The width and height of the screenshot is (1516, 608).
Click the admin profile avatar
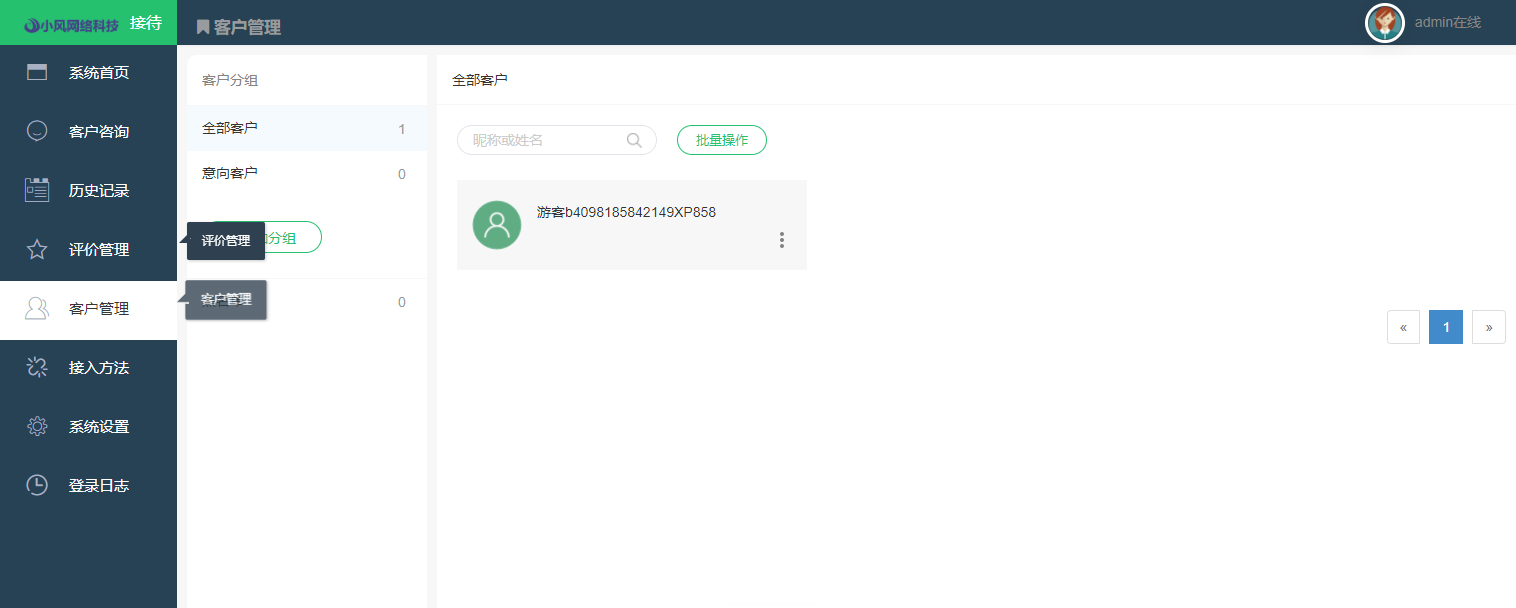(x=1385, y=22)
